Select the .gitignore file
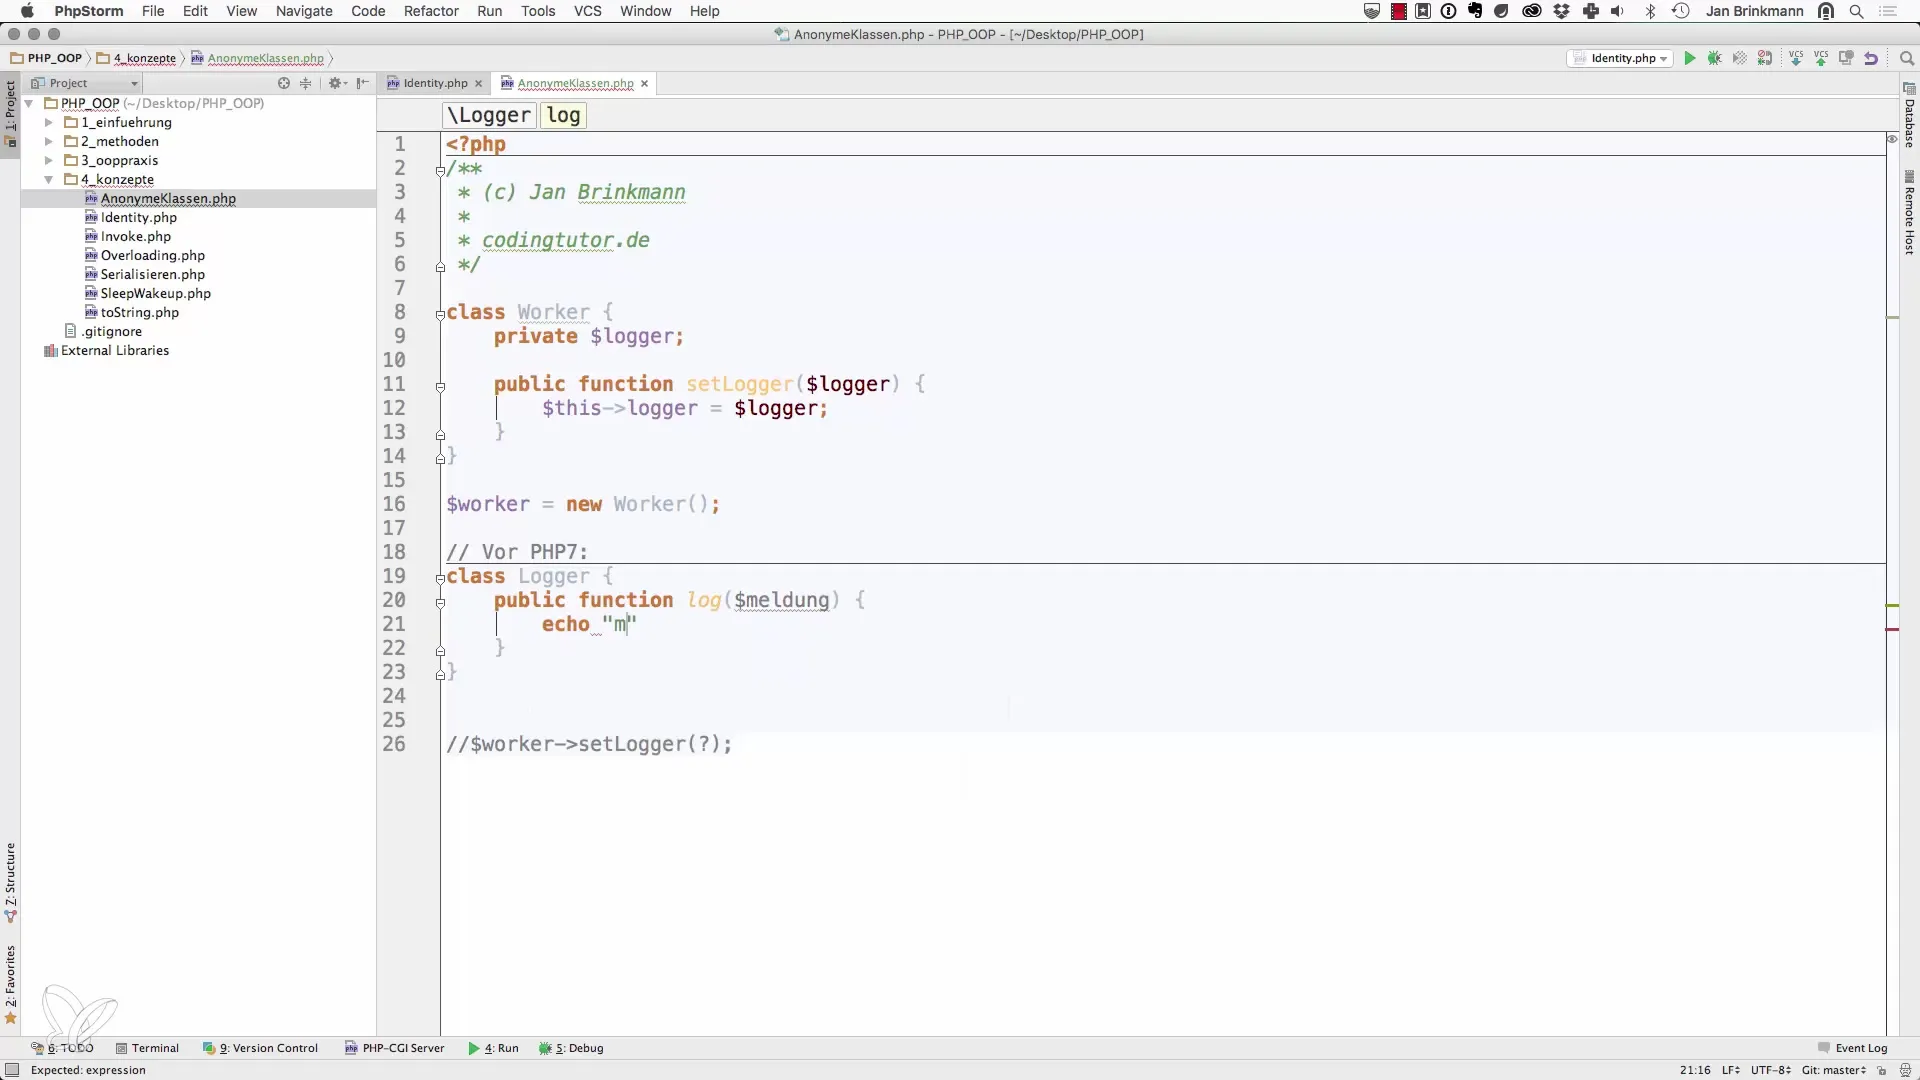This screenshot has height=1080, width=1920. coord(111,331)
